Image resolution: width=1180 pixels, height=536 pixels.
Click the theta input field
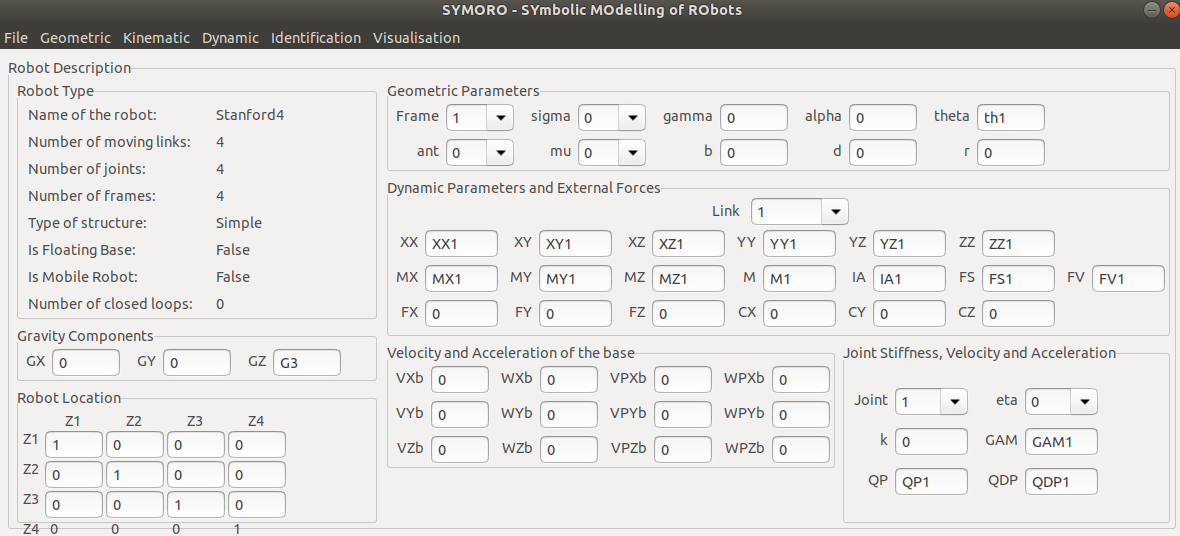[1010, 118]
